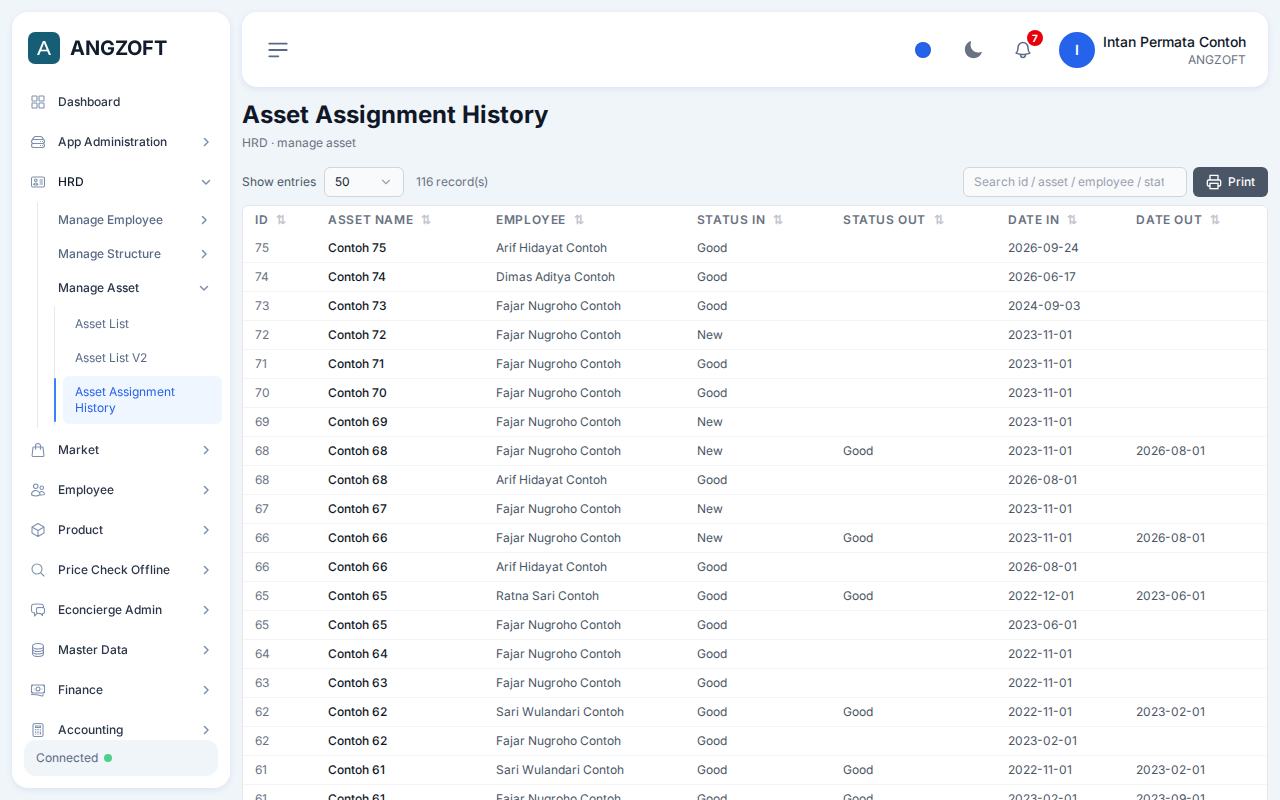Click Date In 2026-09-24 cell
The width and height of the screenshot is (1280, 800).
pos(1043,248)
